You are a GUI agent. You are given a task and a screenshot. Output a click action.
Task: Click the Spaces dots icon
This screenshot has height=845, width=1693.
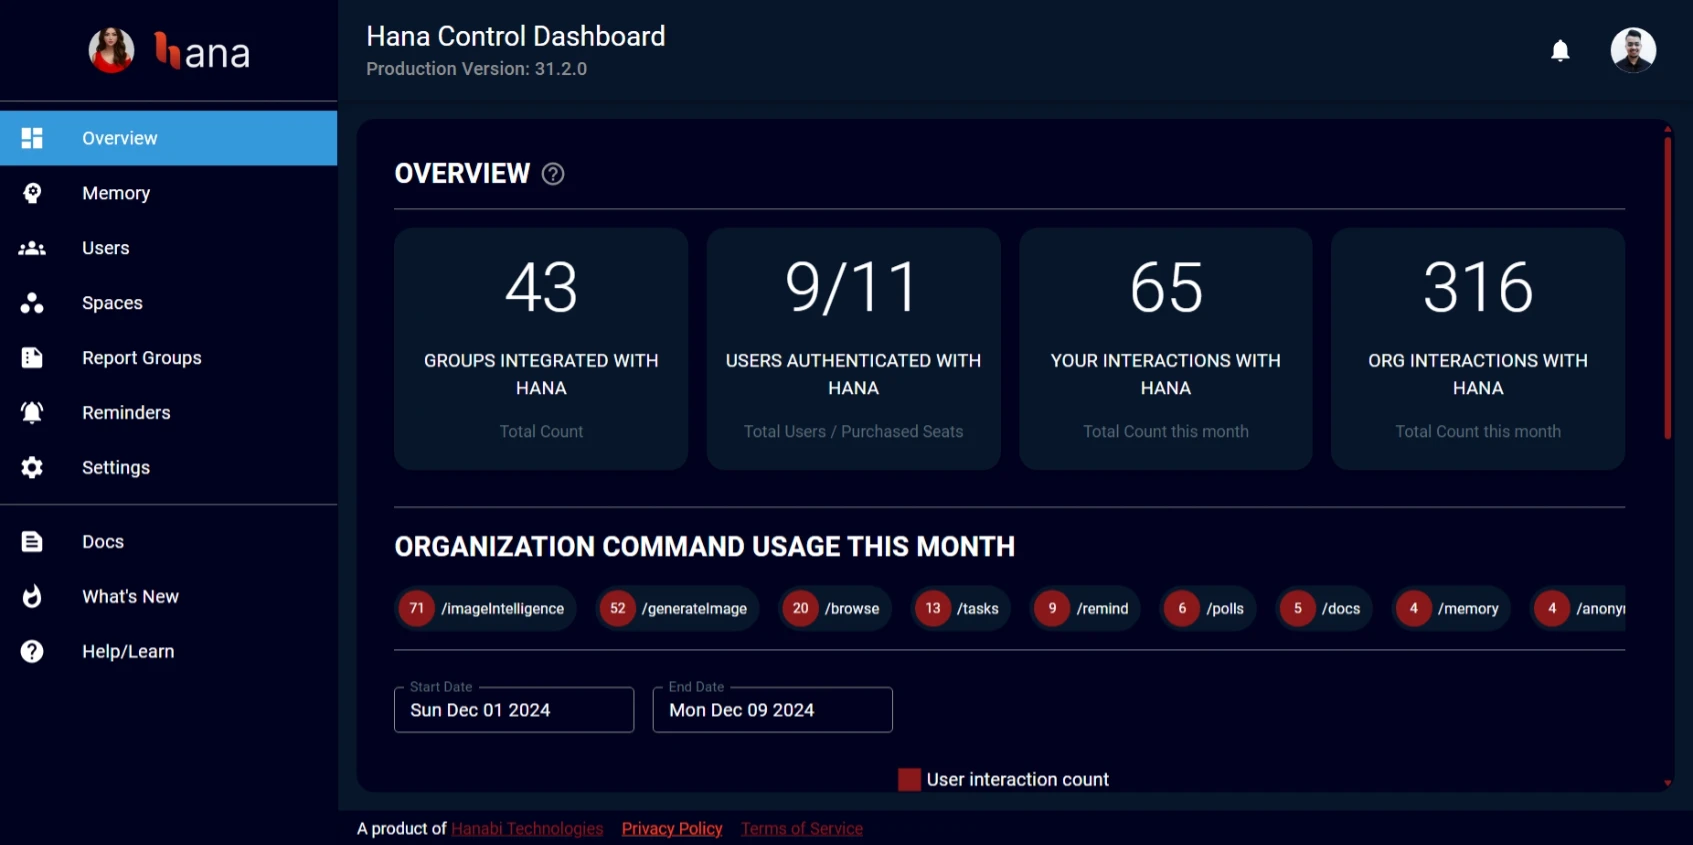(32, 303)
